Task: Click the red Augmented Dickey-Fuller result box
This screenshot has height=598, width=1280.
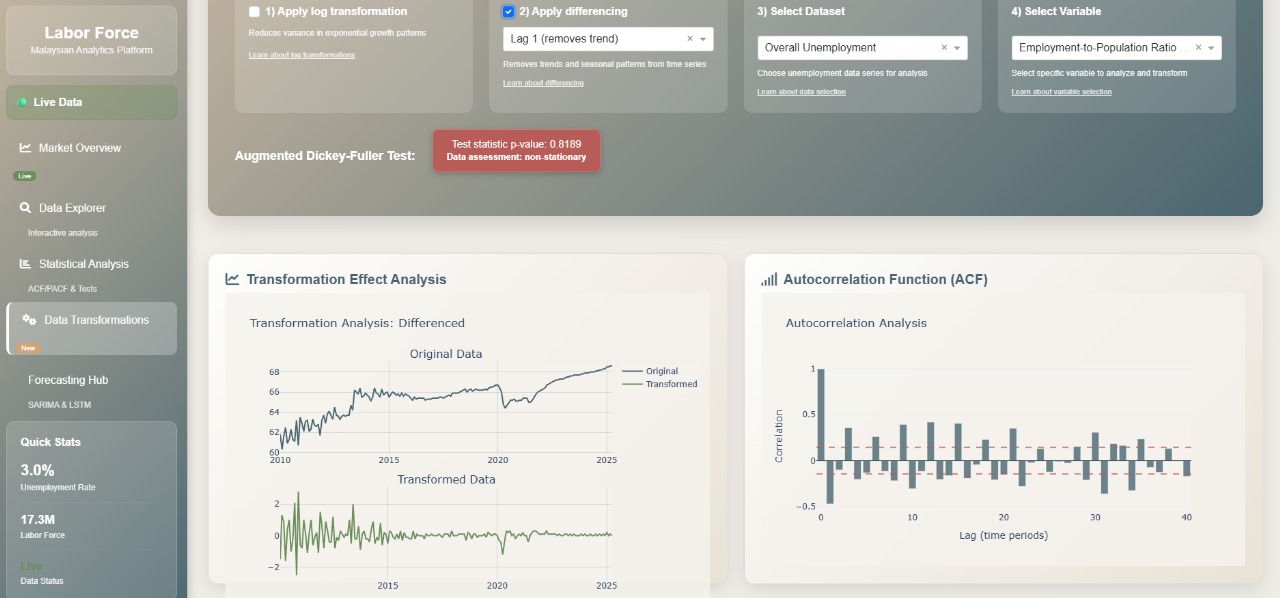Action: coord(516,150)
